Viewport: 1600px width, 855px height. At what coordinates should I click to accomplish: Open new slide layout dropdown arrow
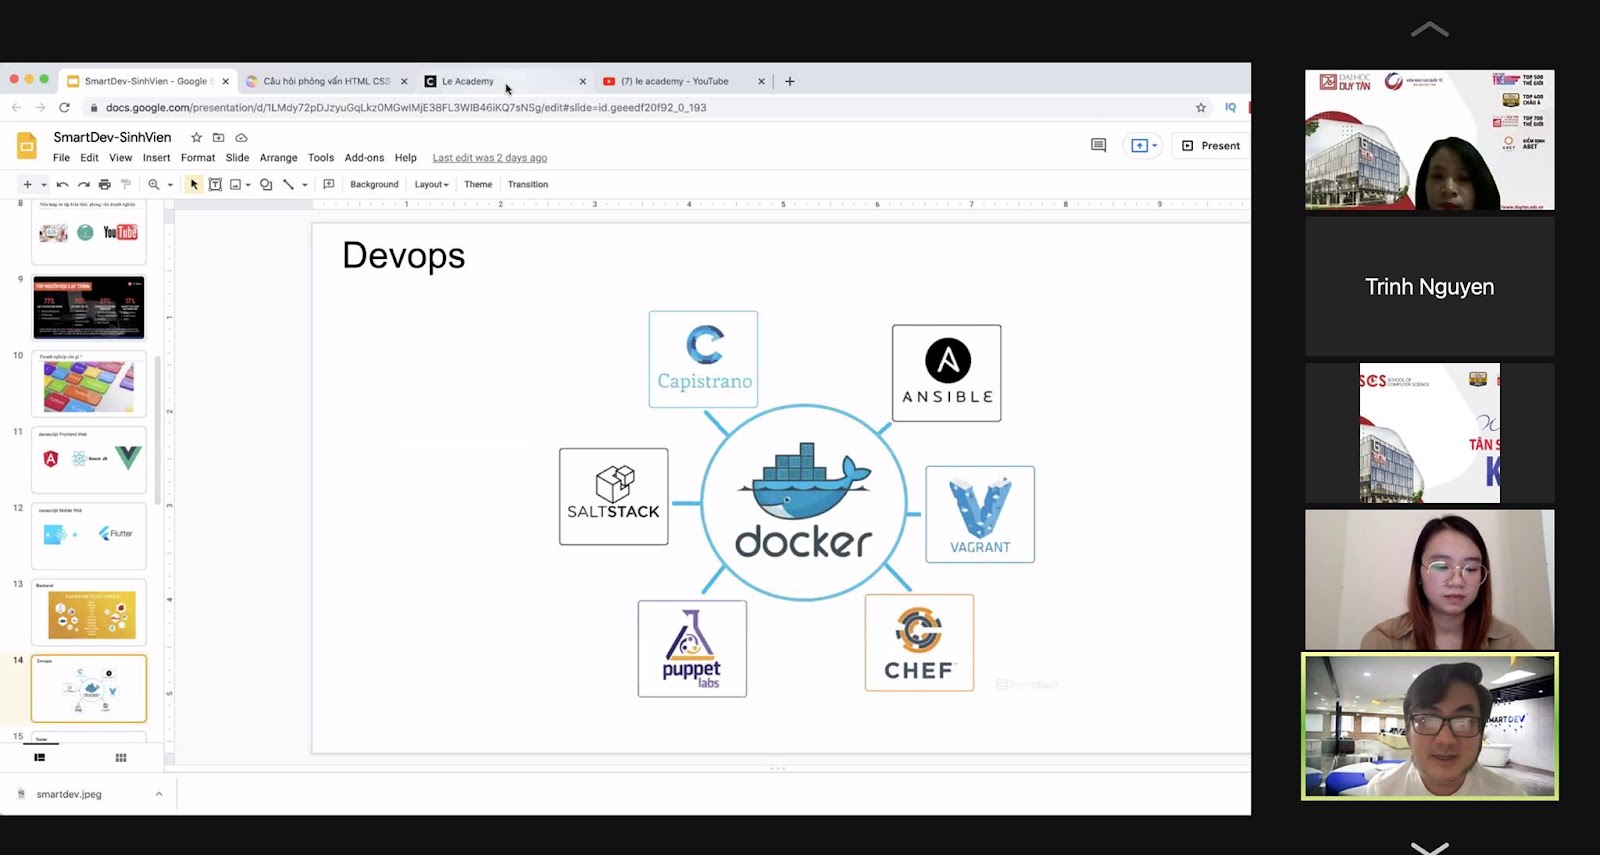point(44,185)
